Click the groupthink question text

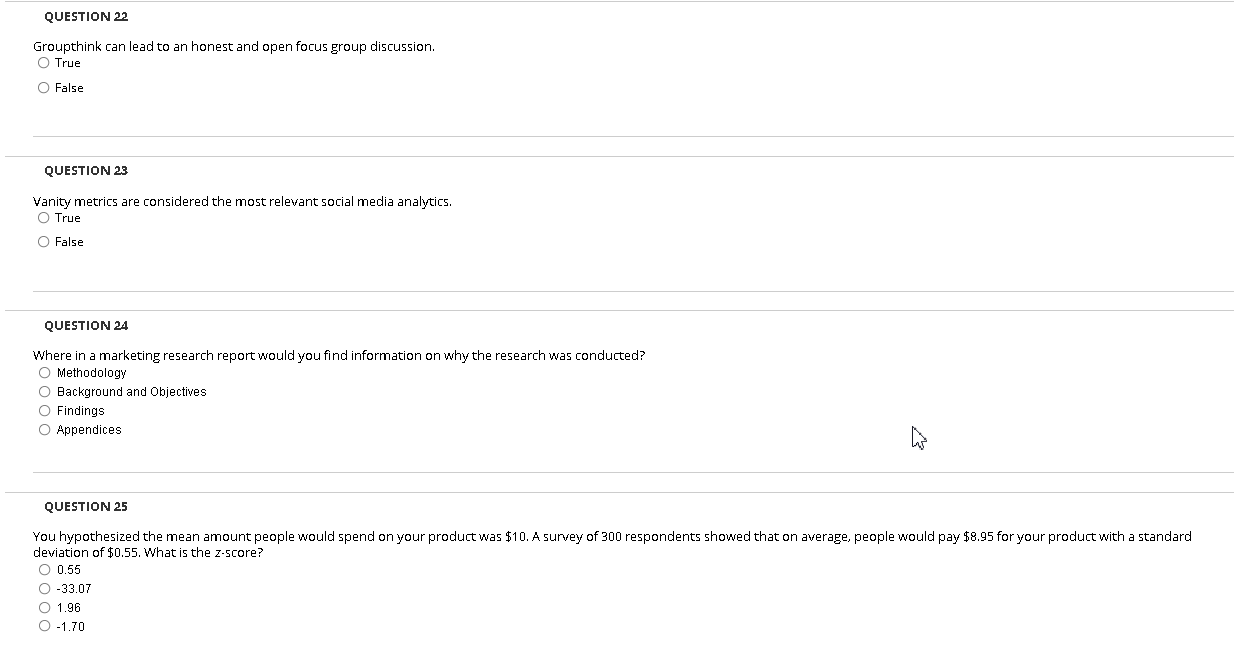click(x=234, y=45)
